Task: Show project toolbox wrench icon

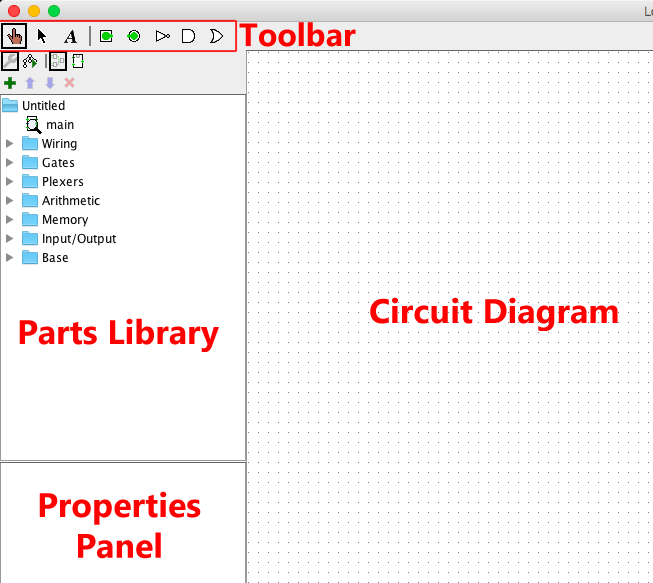Action: [10, 62]
